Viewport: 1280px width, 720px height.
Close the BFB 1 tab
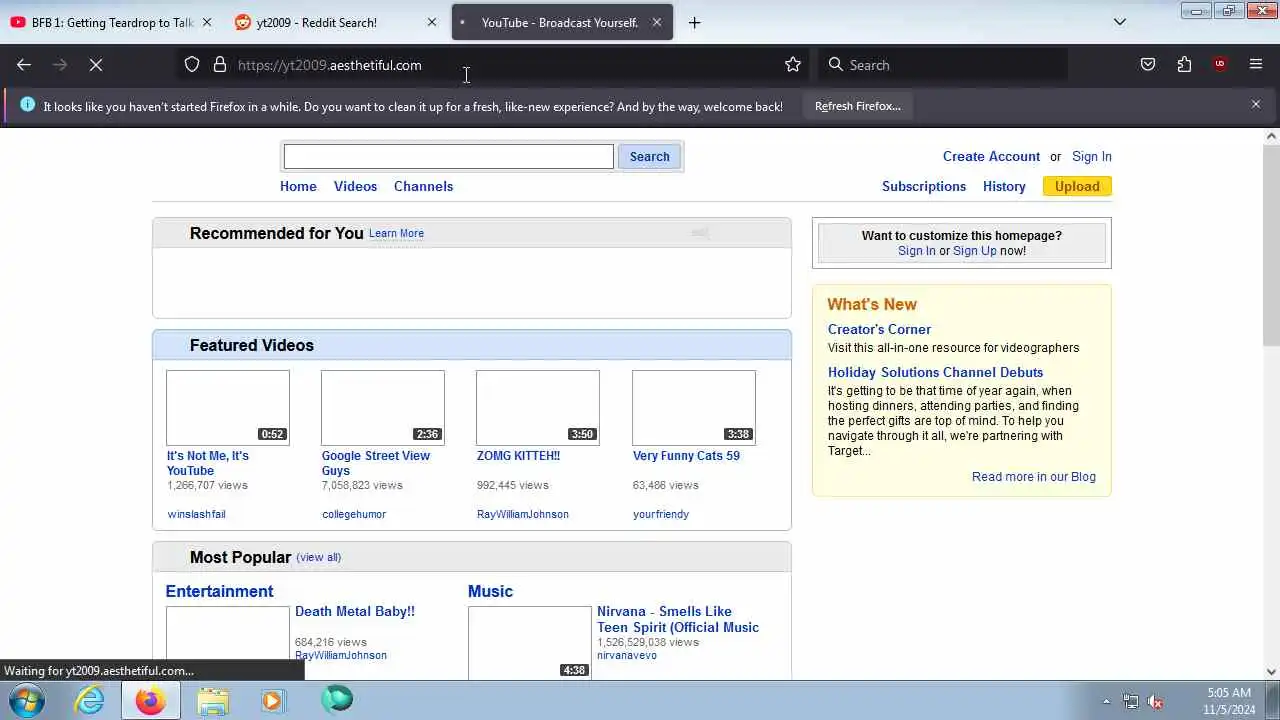pos(207,22)
